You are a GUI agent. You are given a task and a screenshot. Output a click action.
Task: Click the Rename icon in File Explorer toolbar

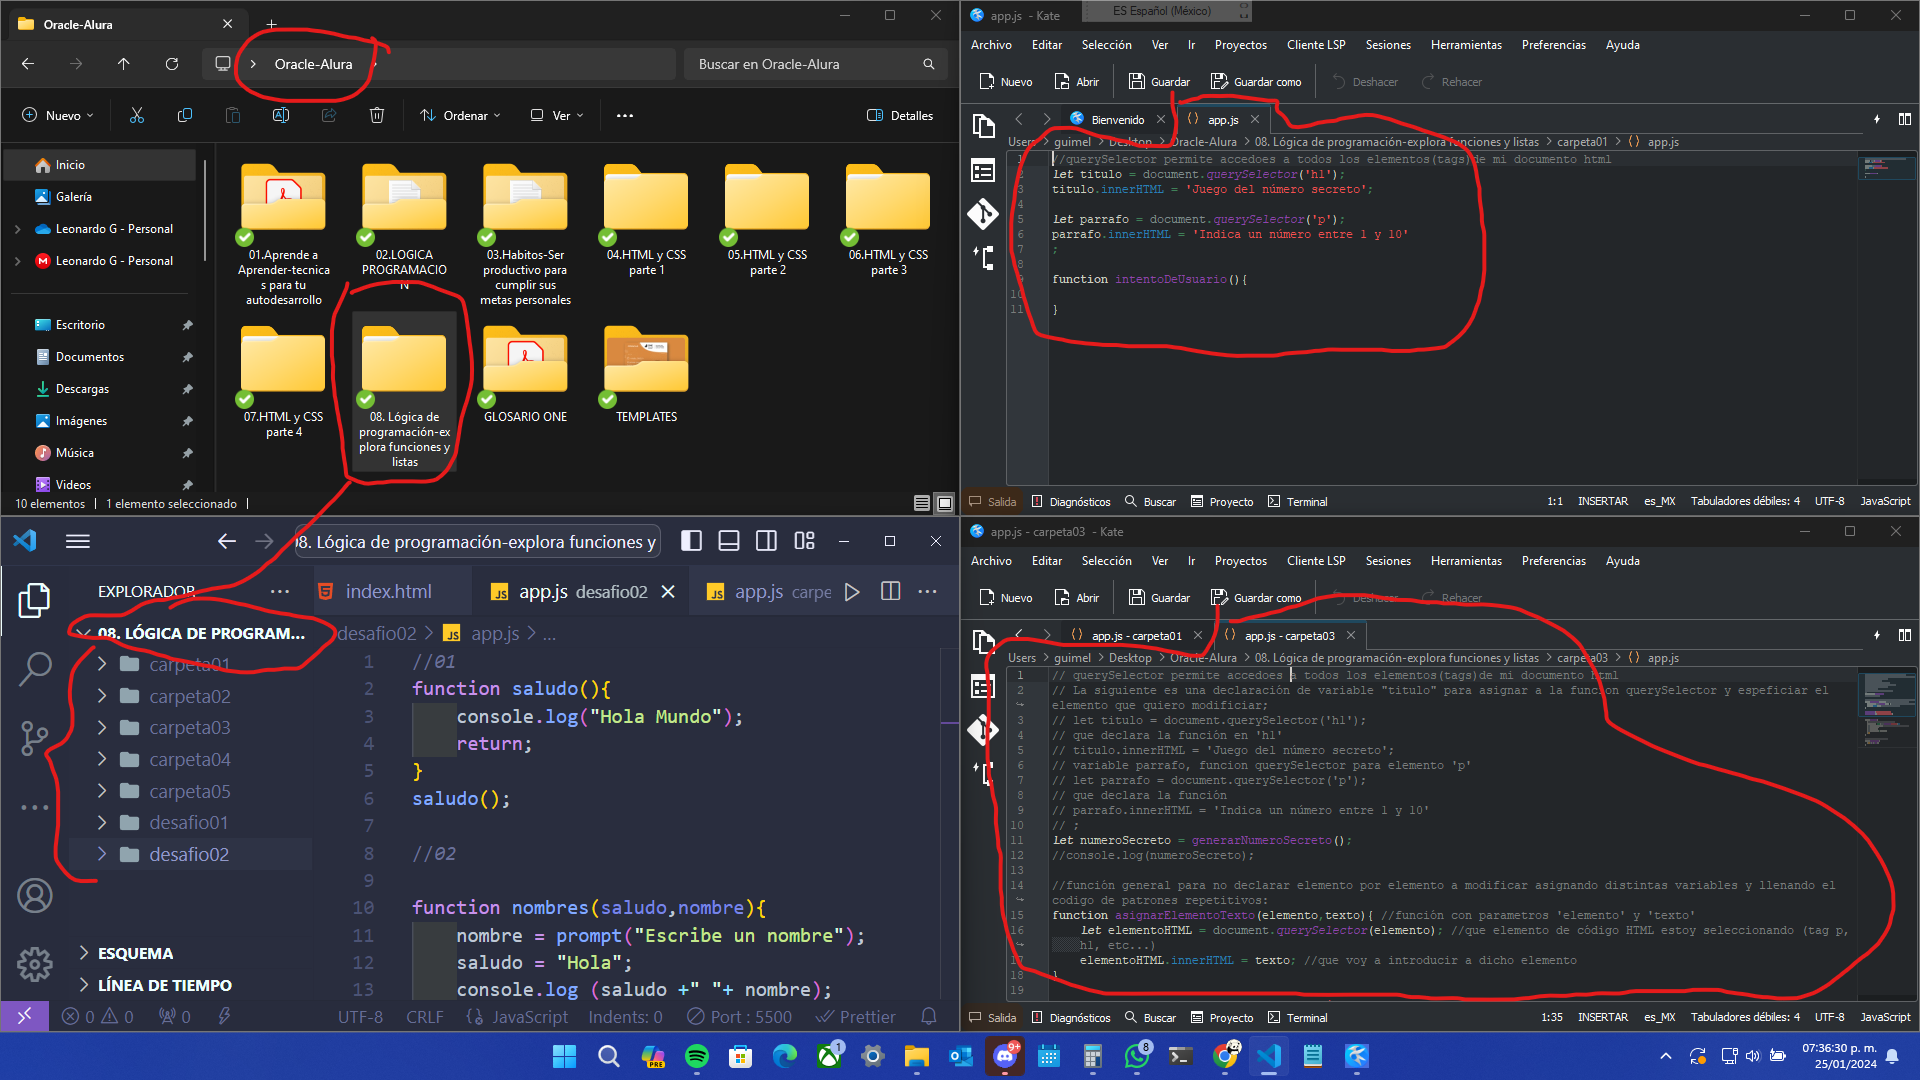pyautogui.click(x=281, y=116)
